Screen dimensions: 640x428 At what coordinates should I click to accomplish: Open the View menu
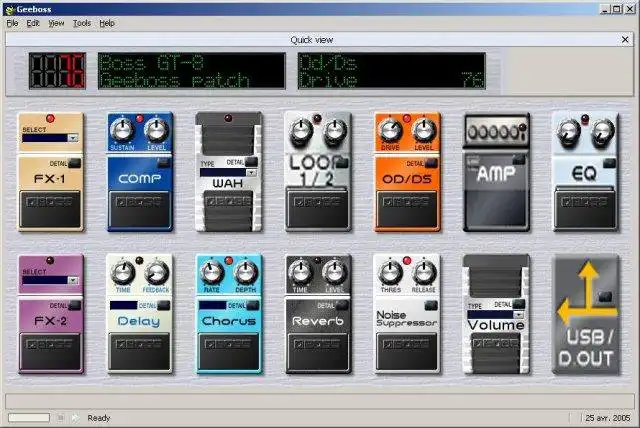pyautogui.click(x=56, y=24)
